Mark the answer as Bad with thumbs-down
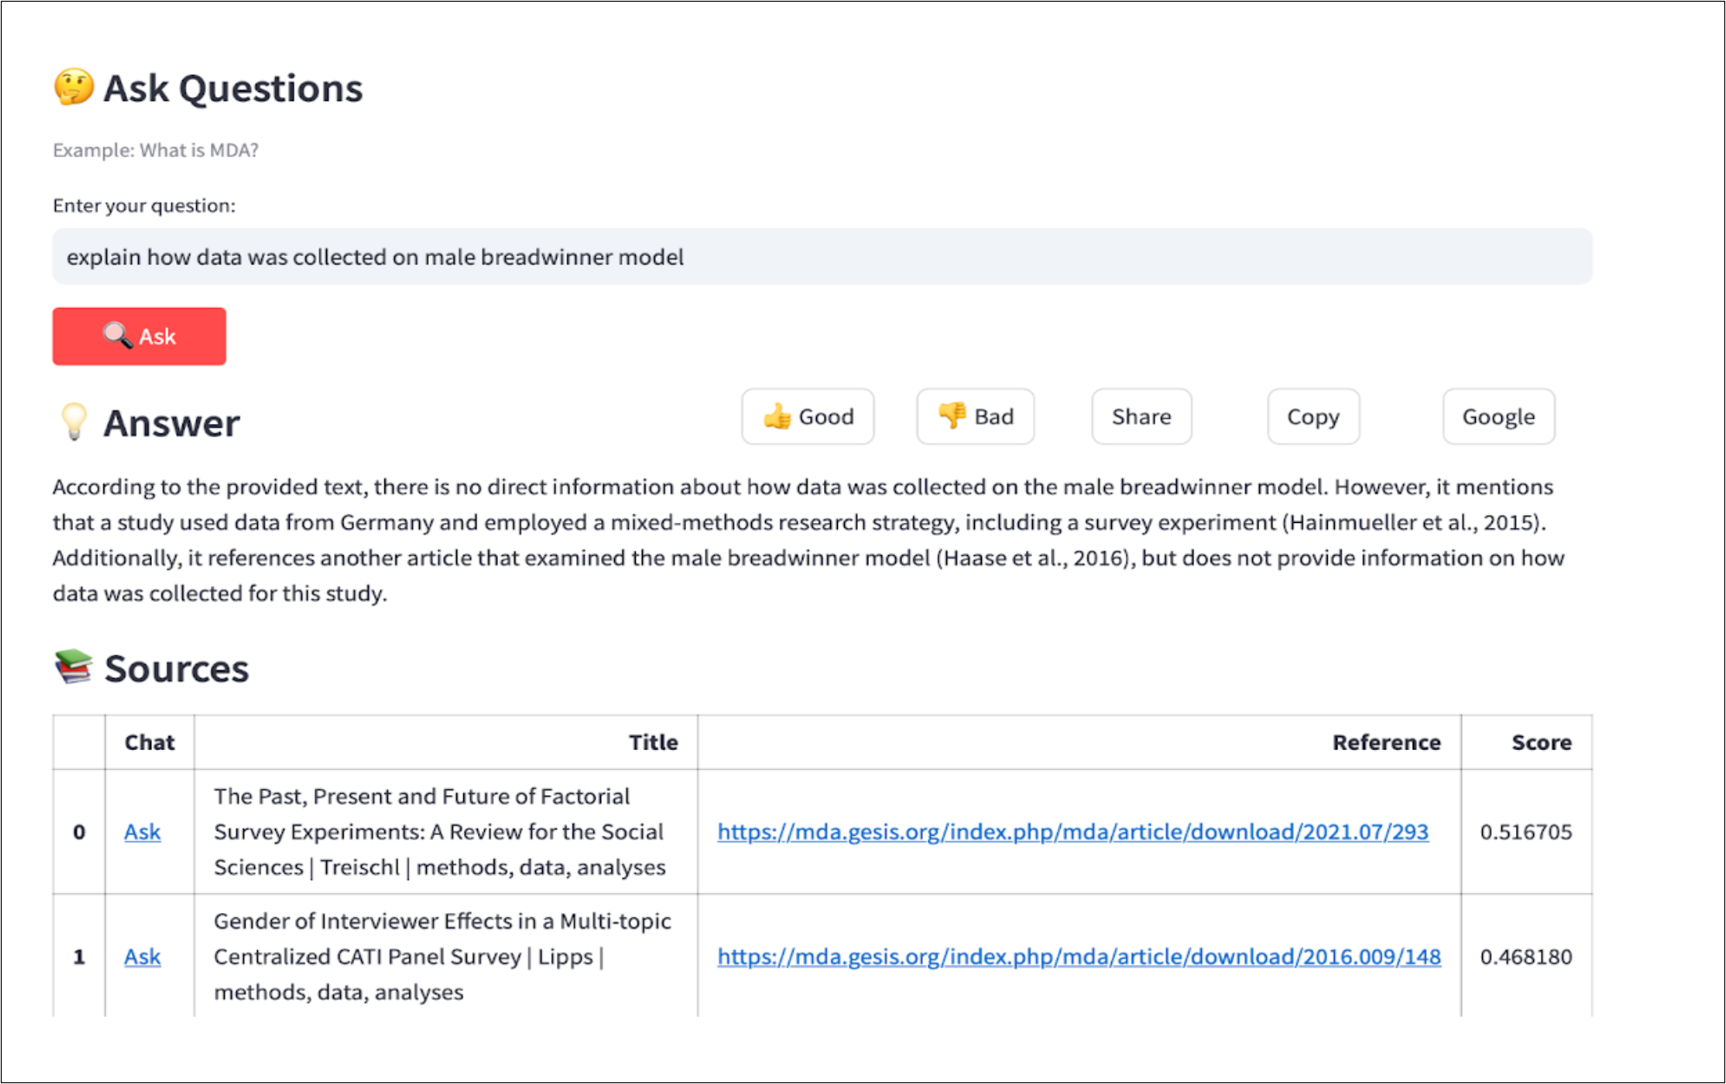Viewport: 1726px width, 1084px height. (975, 417)
